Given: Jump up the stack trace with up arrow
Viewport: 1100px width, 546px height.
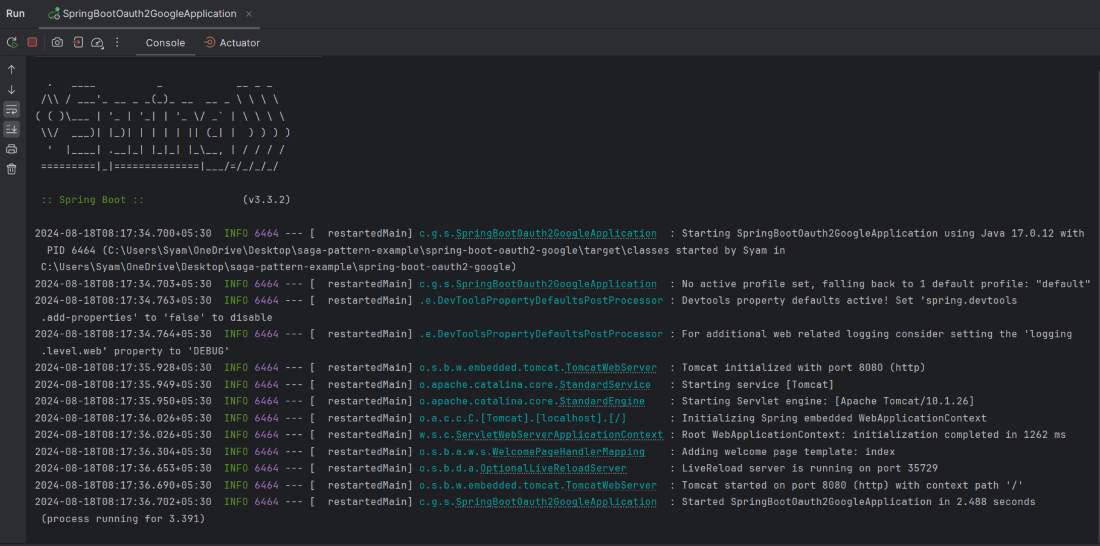Looking at the screenshot, I should click(11, 69).
